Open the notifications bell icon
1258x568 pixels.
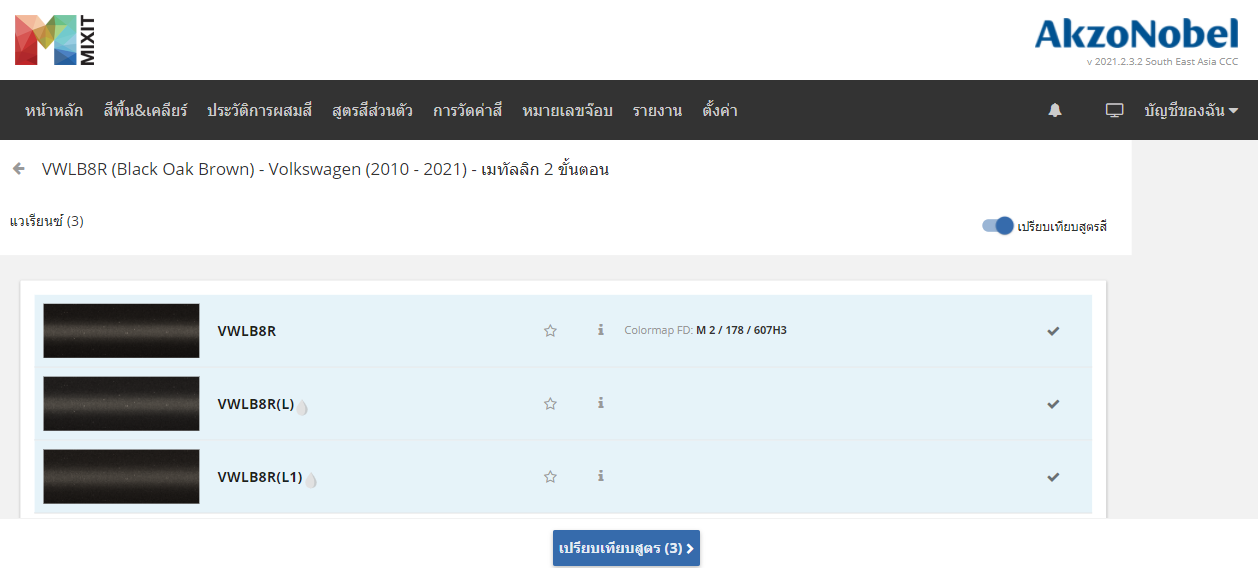pyautogui.click(x=1055, y=110)
